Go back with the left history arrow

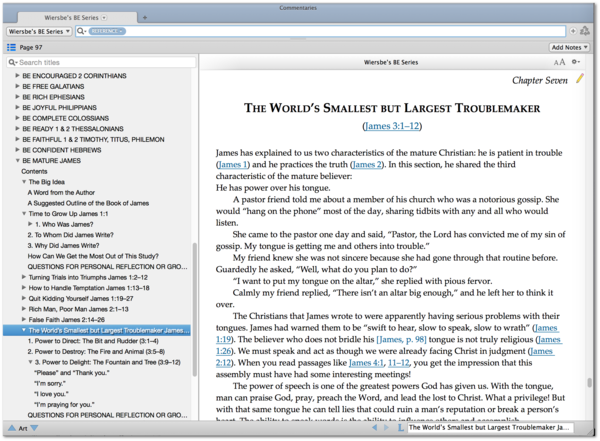pyautogui.click(x=375, y=428)
